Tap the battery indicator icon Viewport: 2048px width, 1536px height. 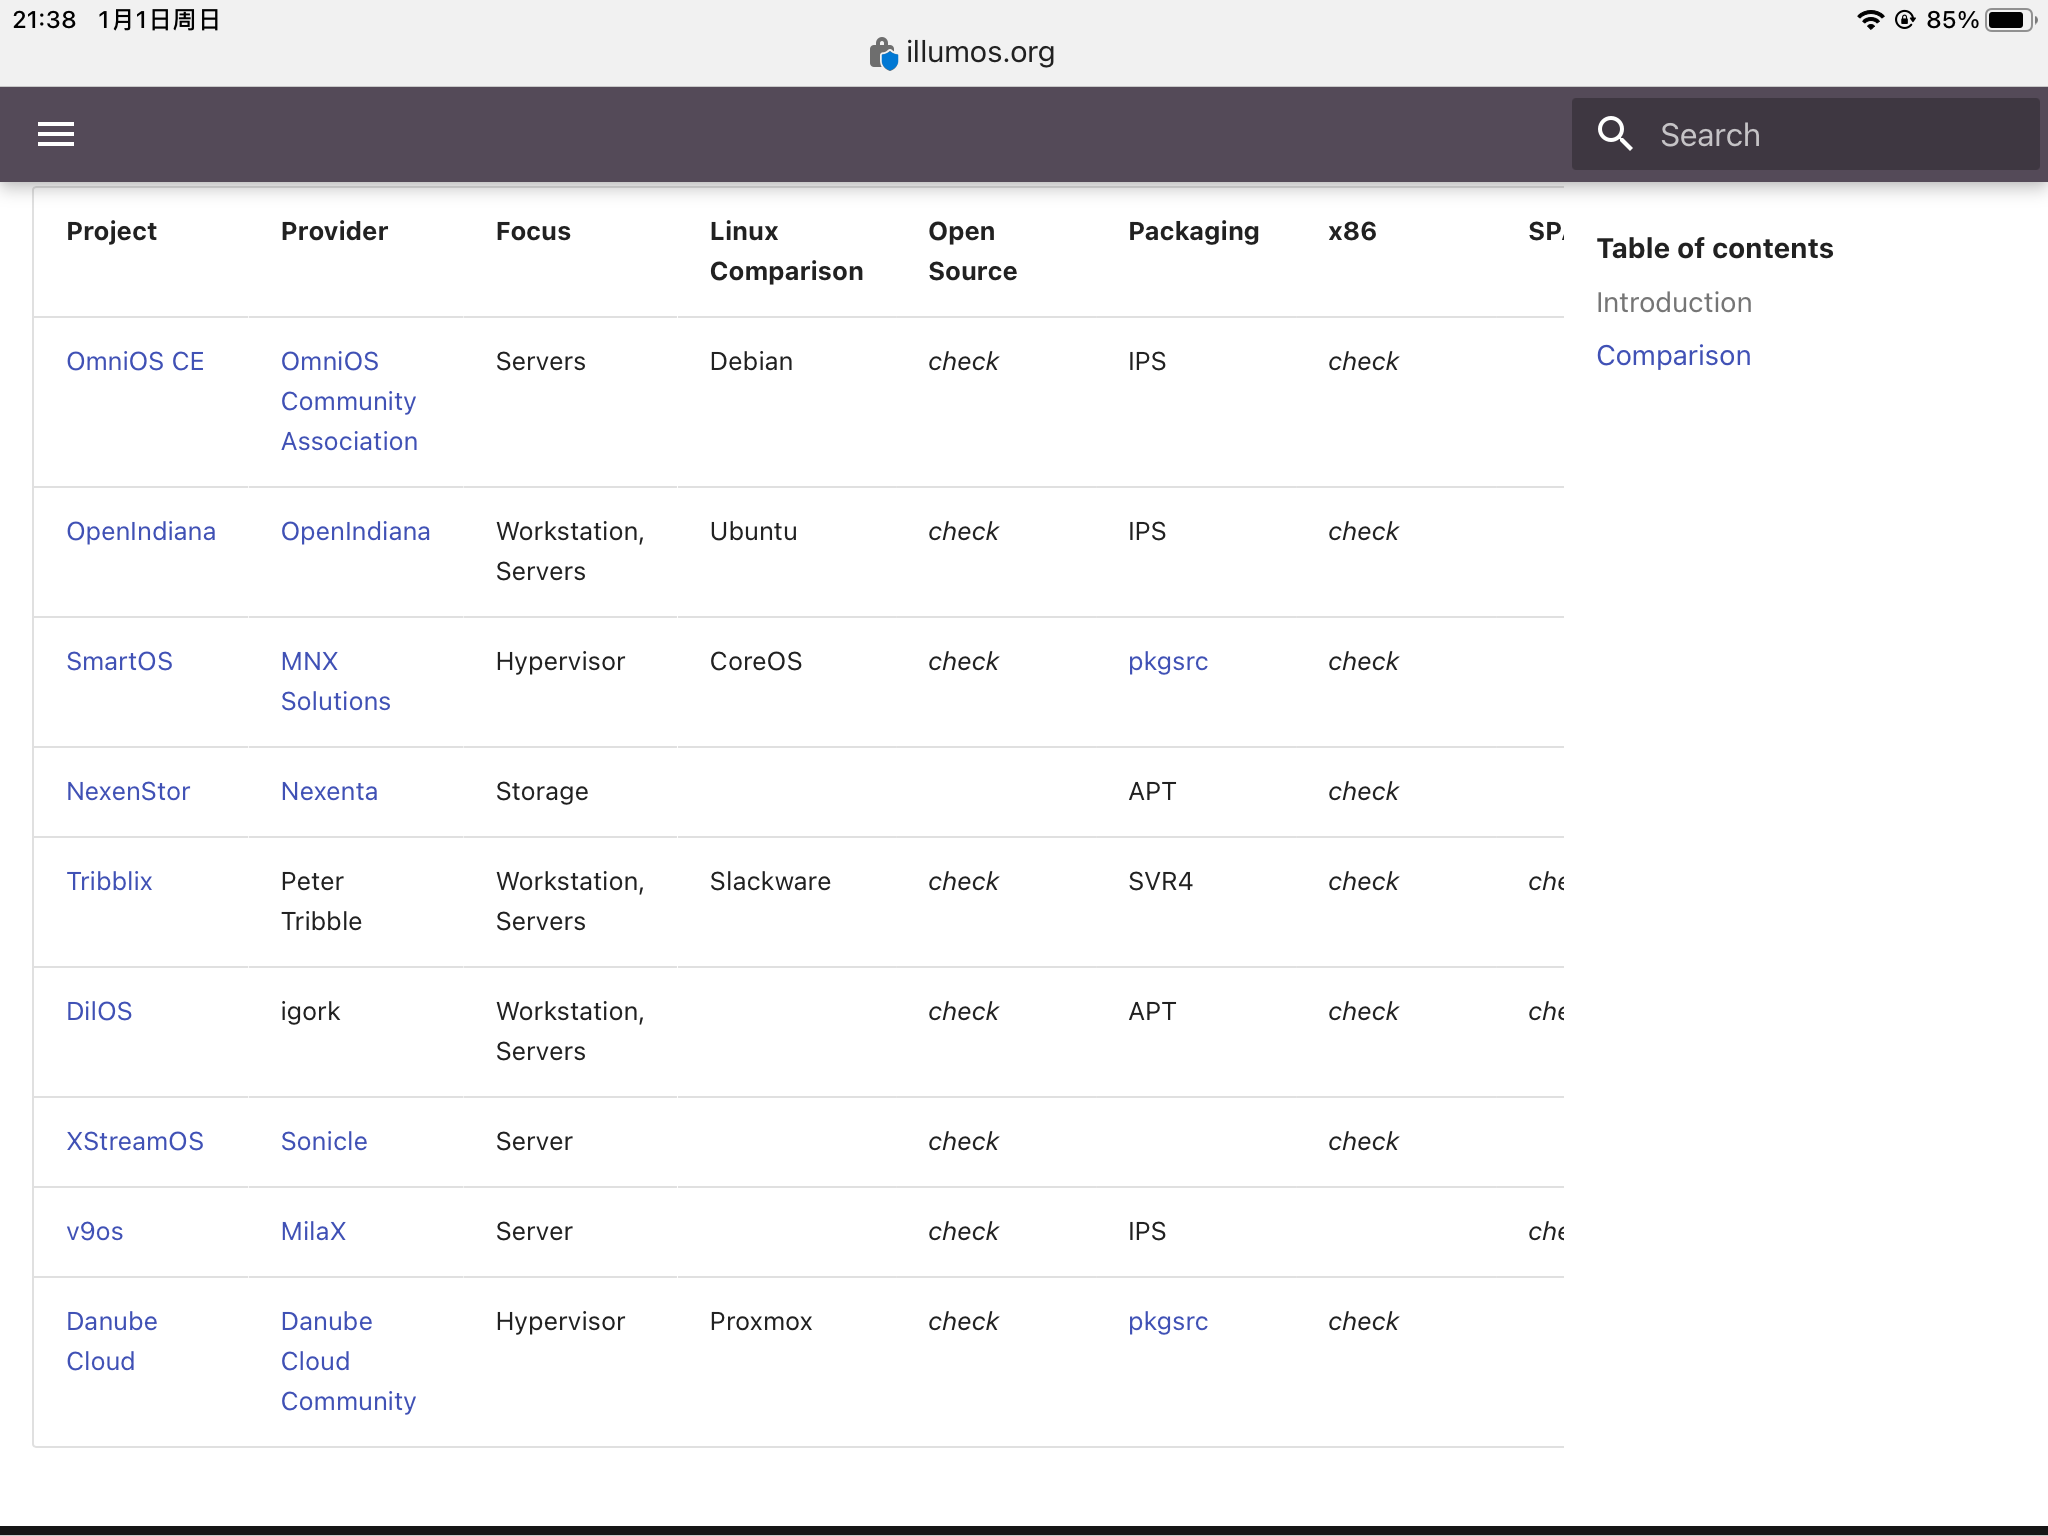tap(2010, 20)
